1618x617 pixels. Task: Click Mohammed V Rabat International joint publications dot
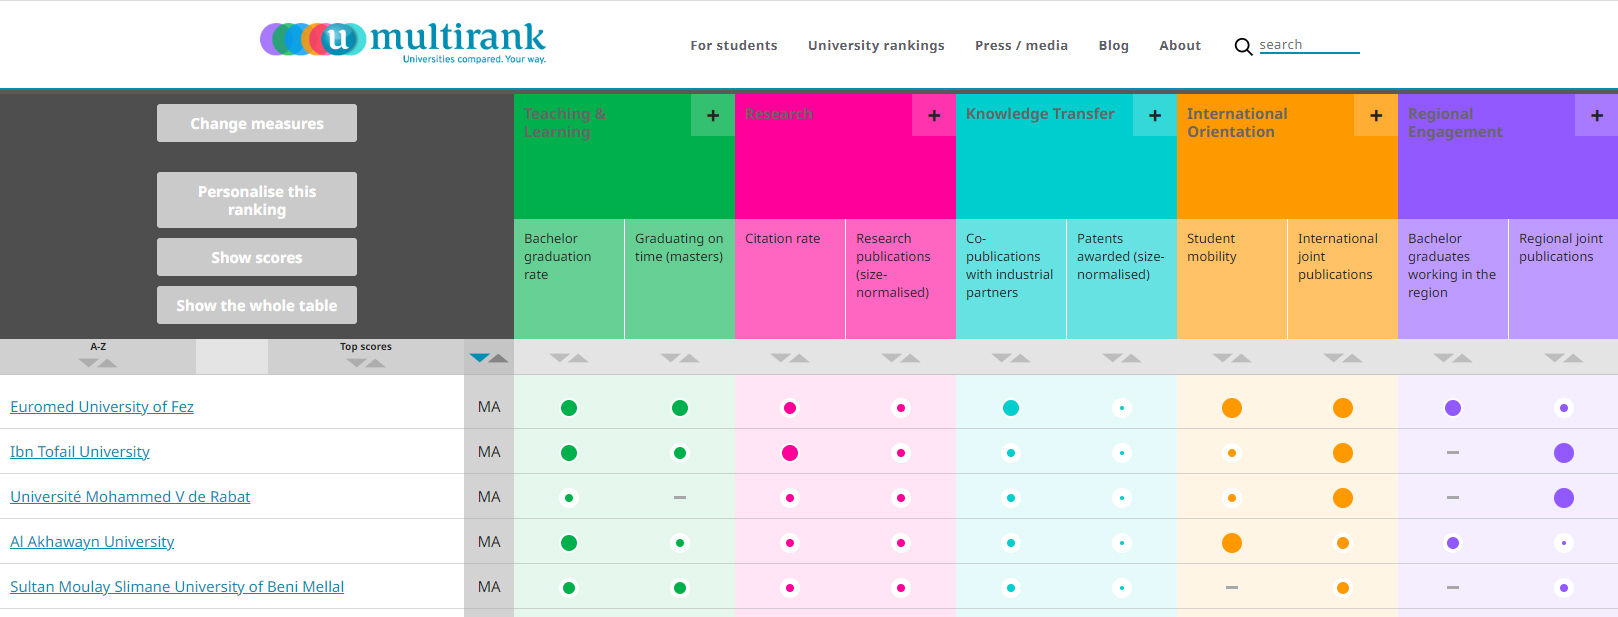pos(1343,498)
